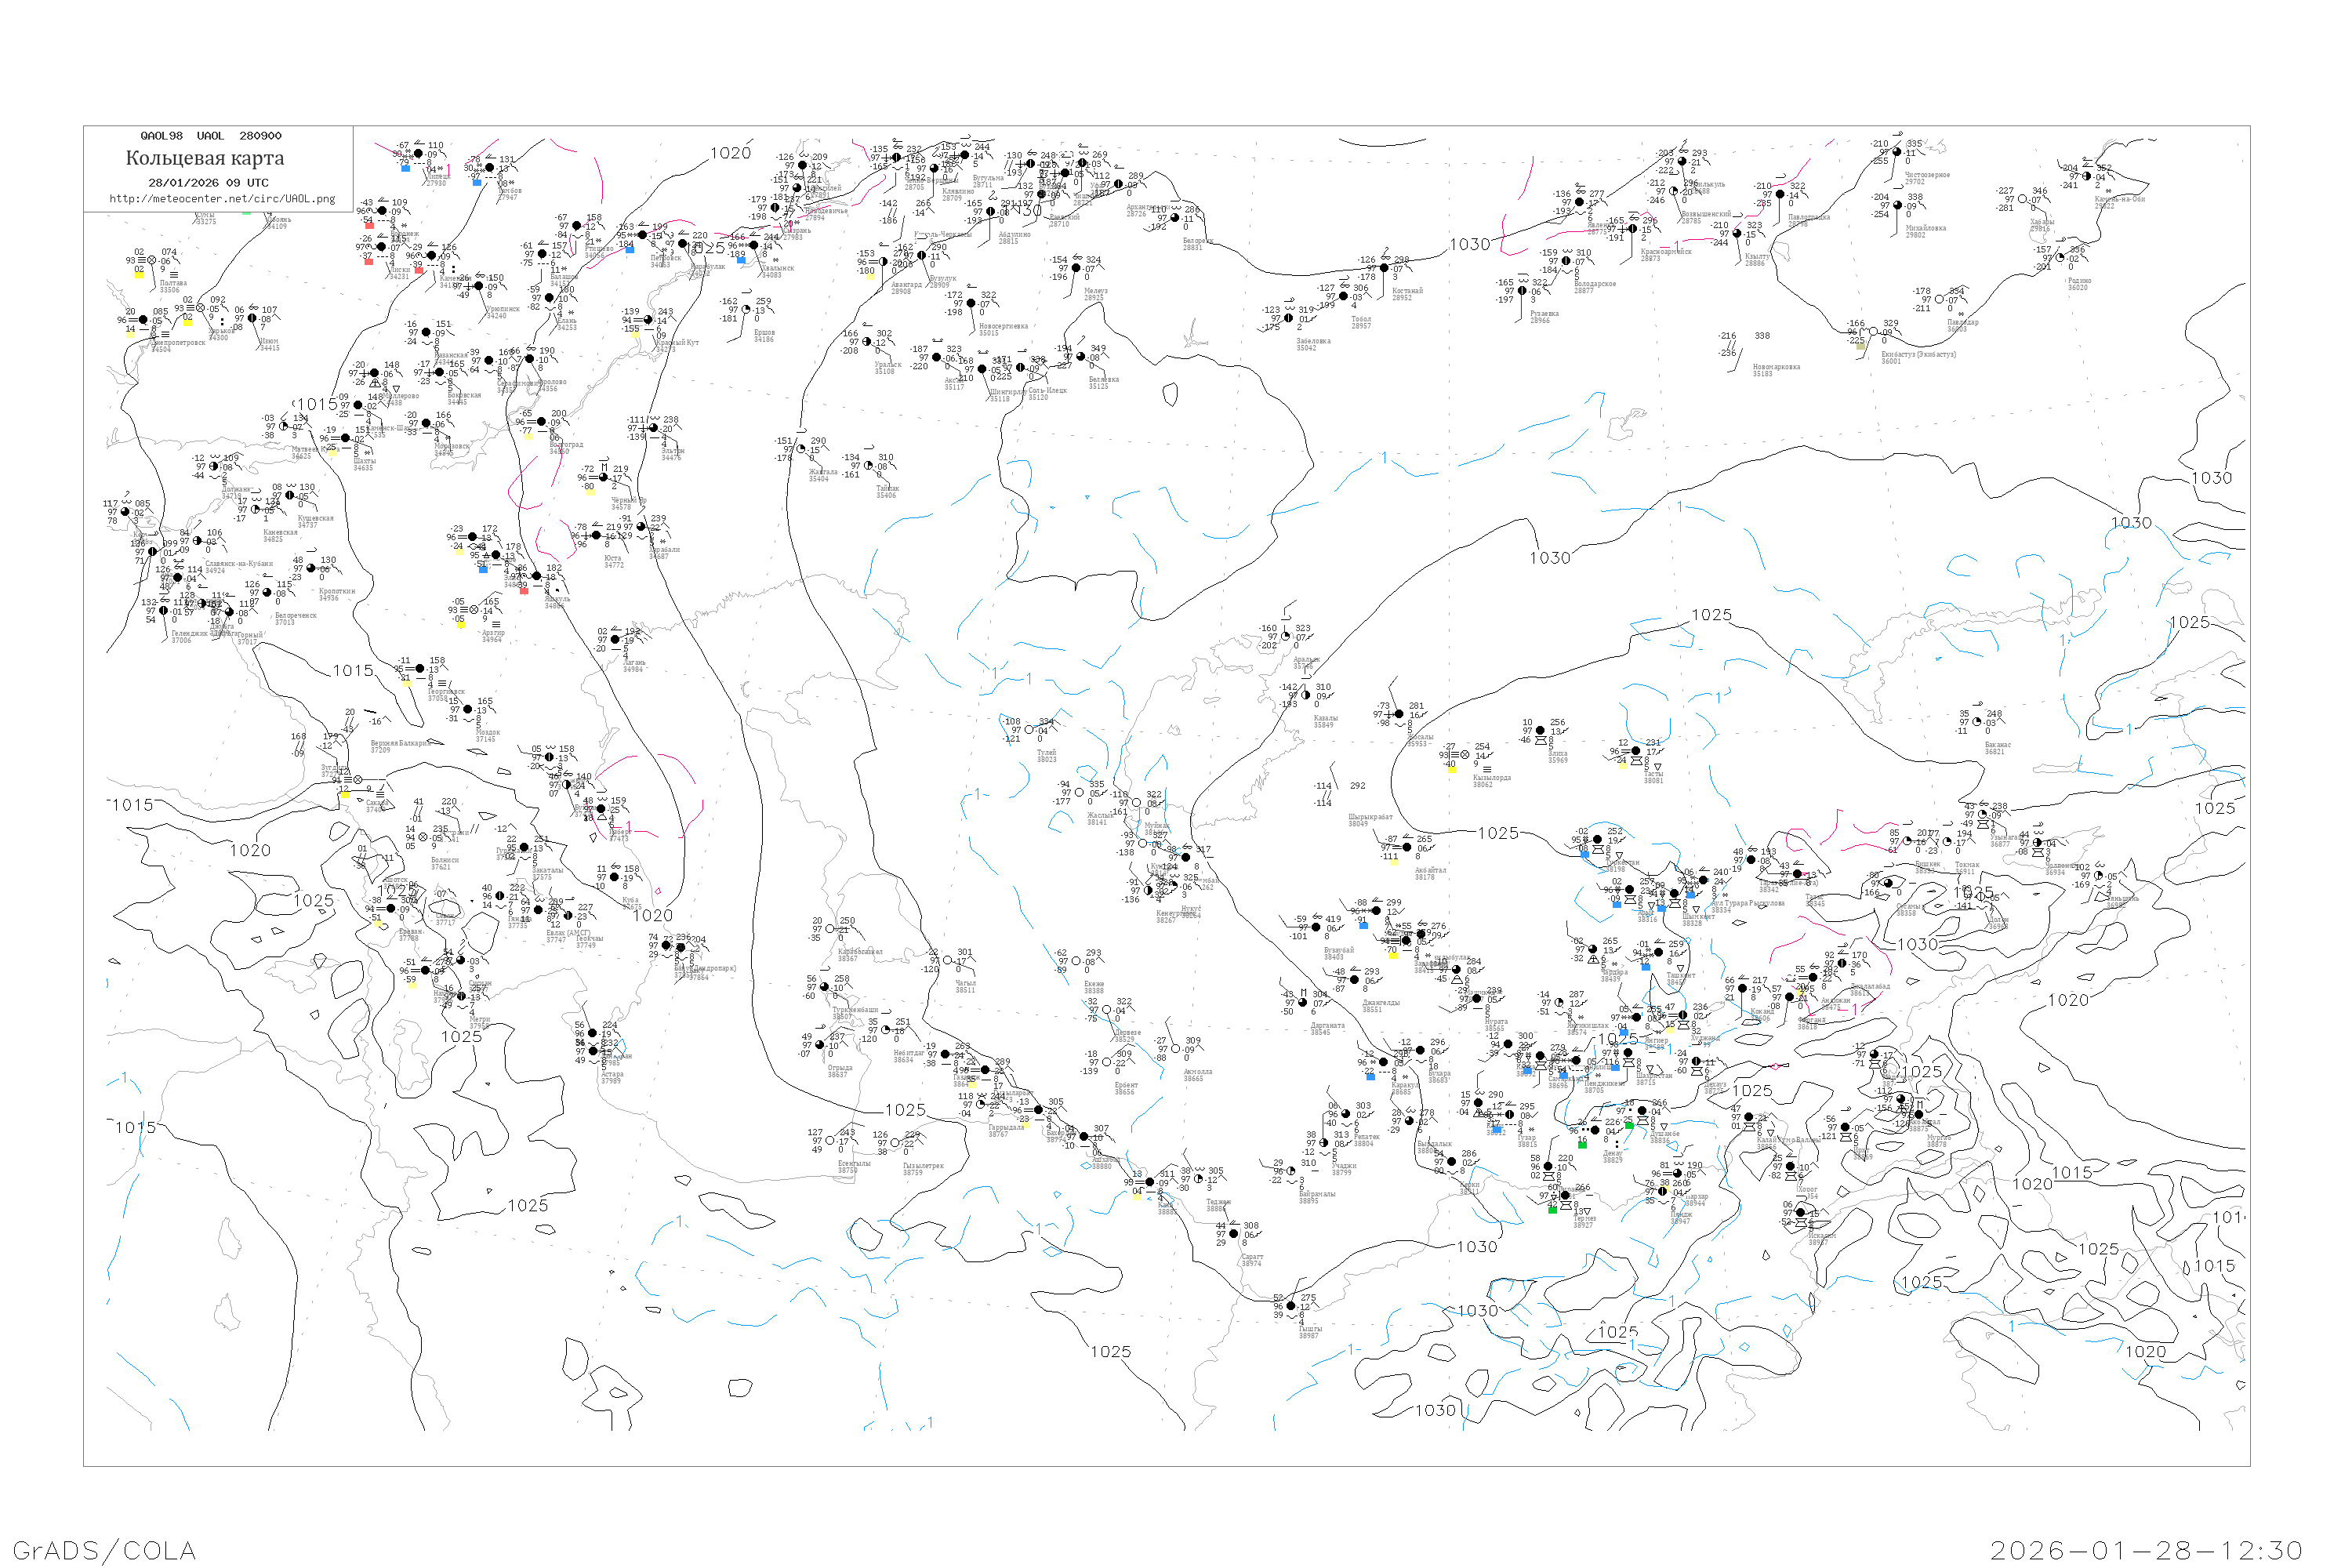Click the Коканд station circle marker
2352x1568 pixels.
(1742, 989)
